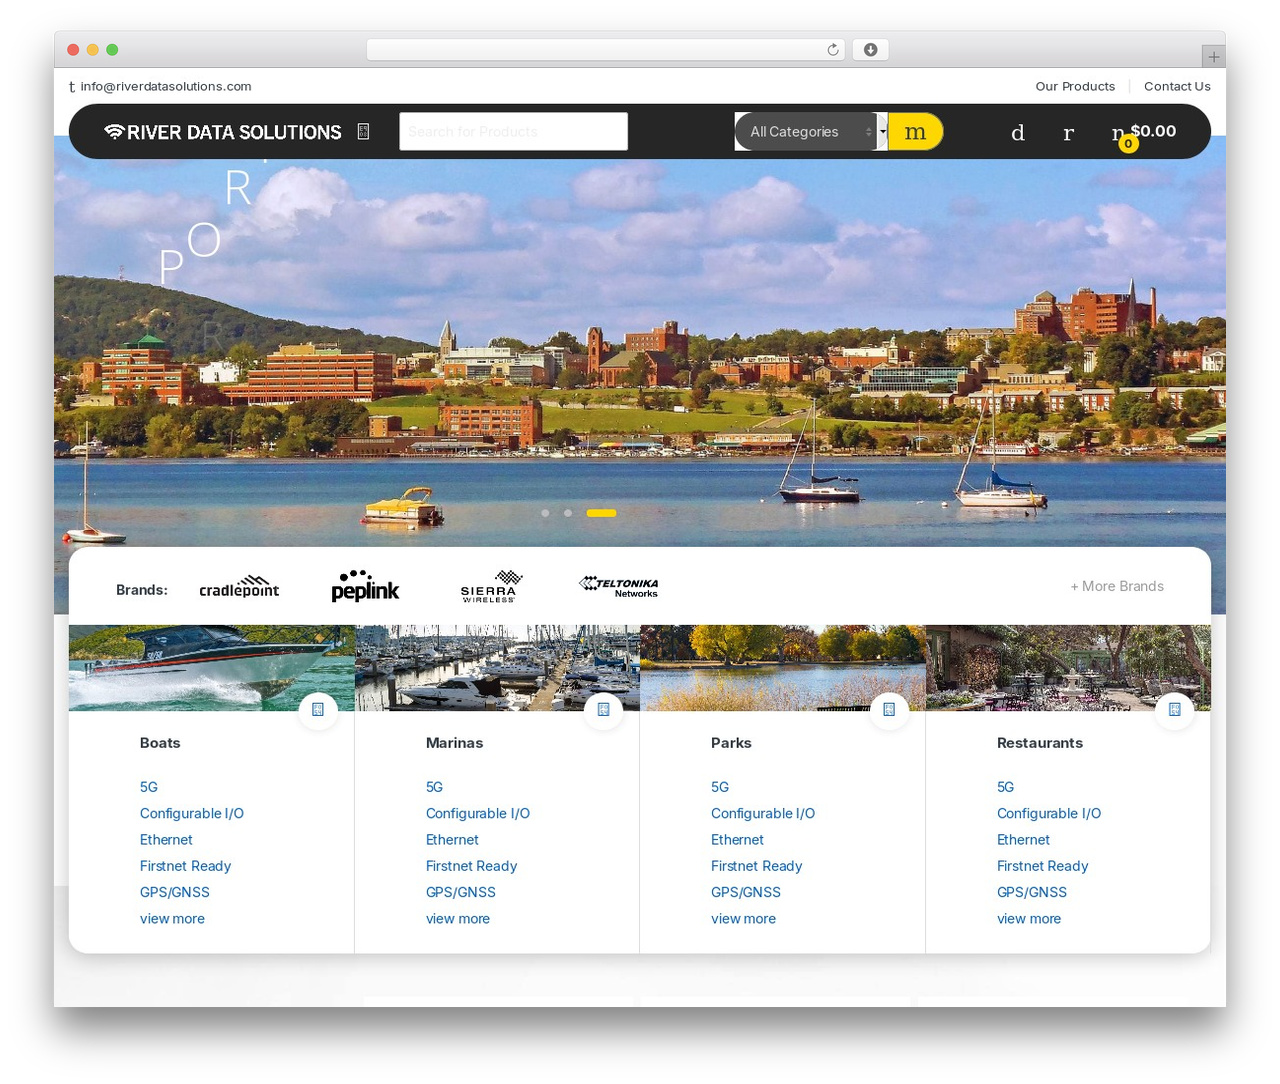This screenshot has width=1280, height=1084.
Task: Select Ethernet under Restaurants
Action: point(1023,840)
